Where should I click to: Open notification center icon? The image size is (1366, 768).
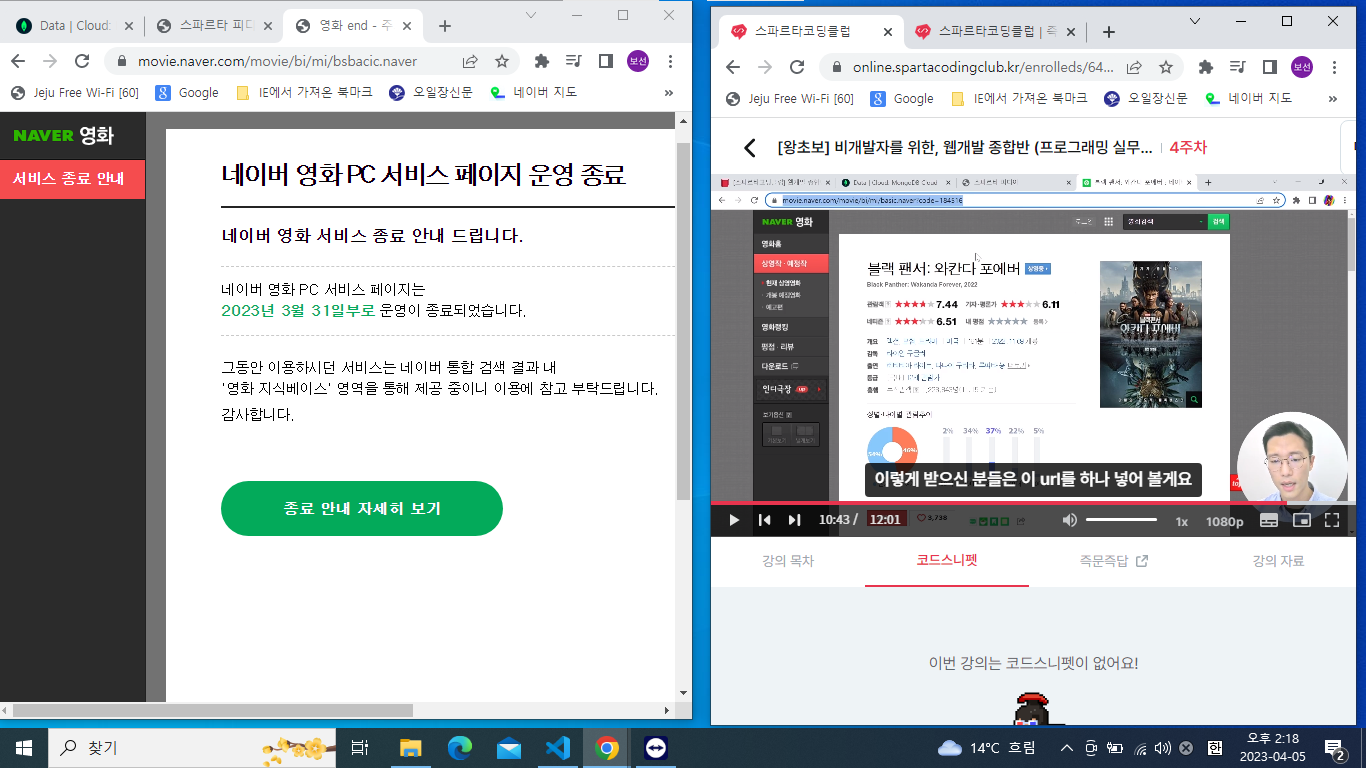pyautogui.click(x=1335, y=747)
